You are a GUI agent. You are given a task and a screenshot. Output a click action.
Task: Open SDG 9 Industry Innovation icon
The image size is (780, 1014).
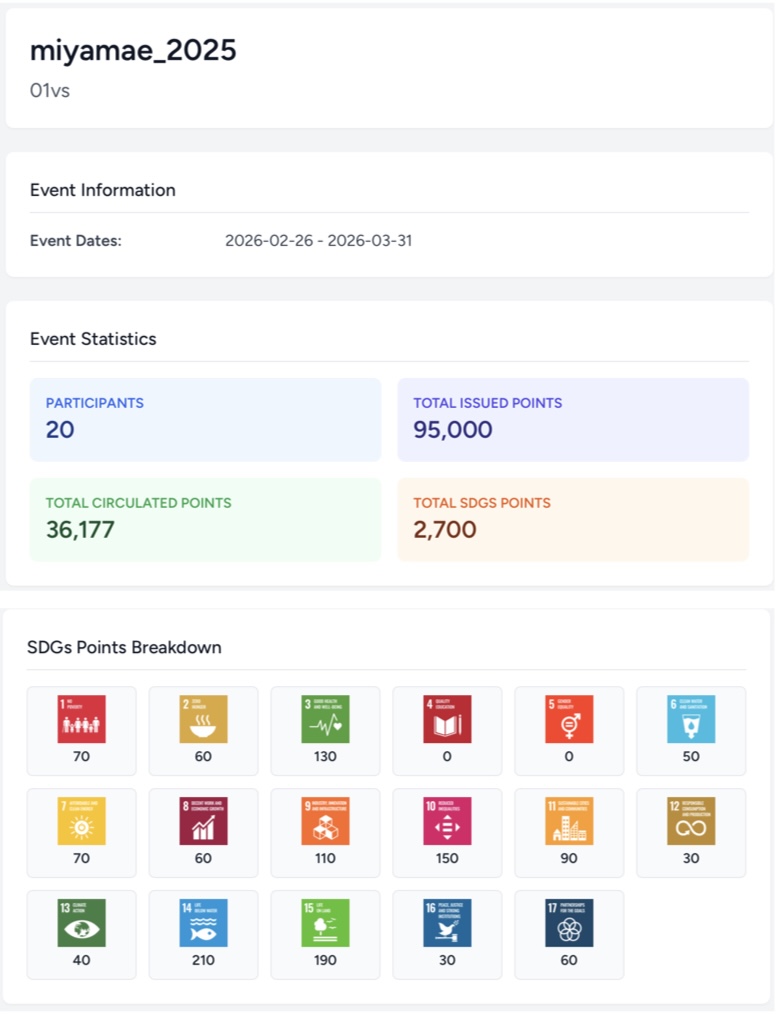click(x=326, y=821)
